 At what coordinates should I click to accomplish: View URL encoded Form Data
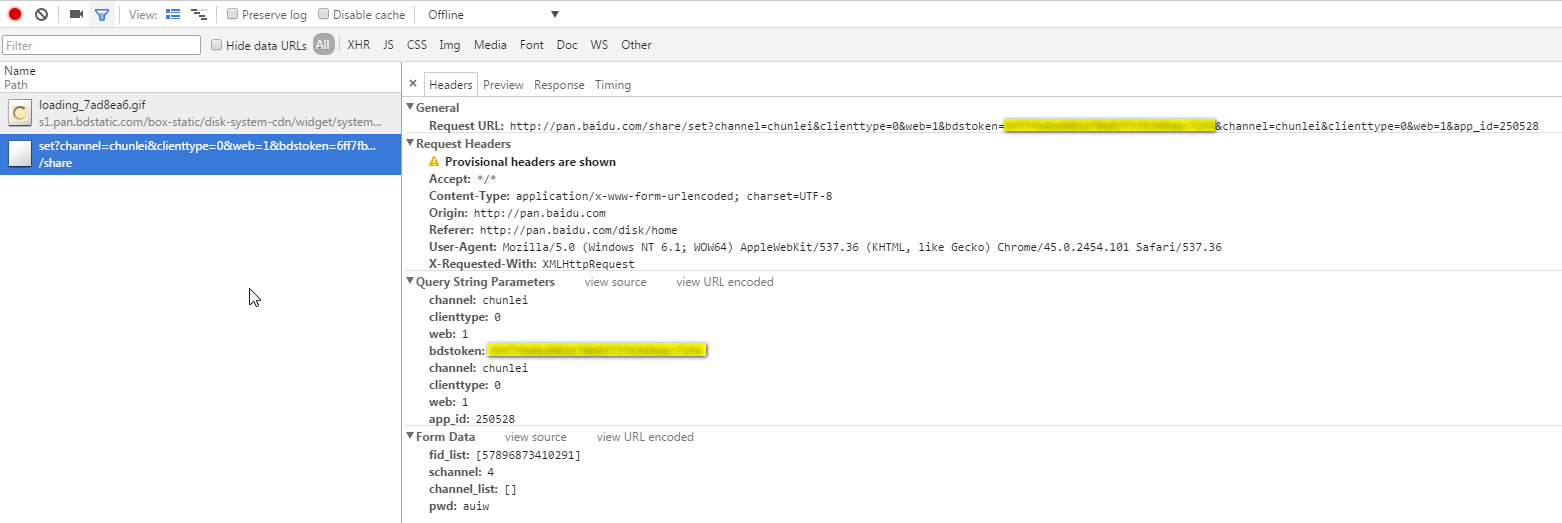click(x=645, y=437)
